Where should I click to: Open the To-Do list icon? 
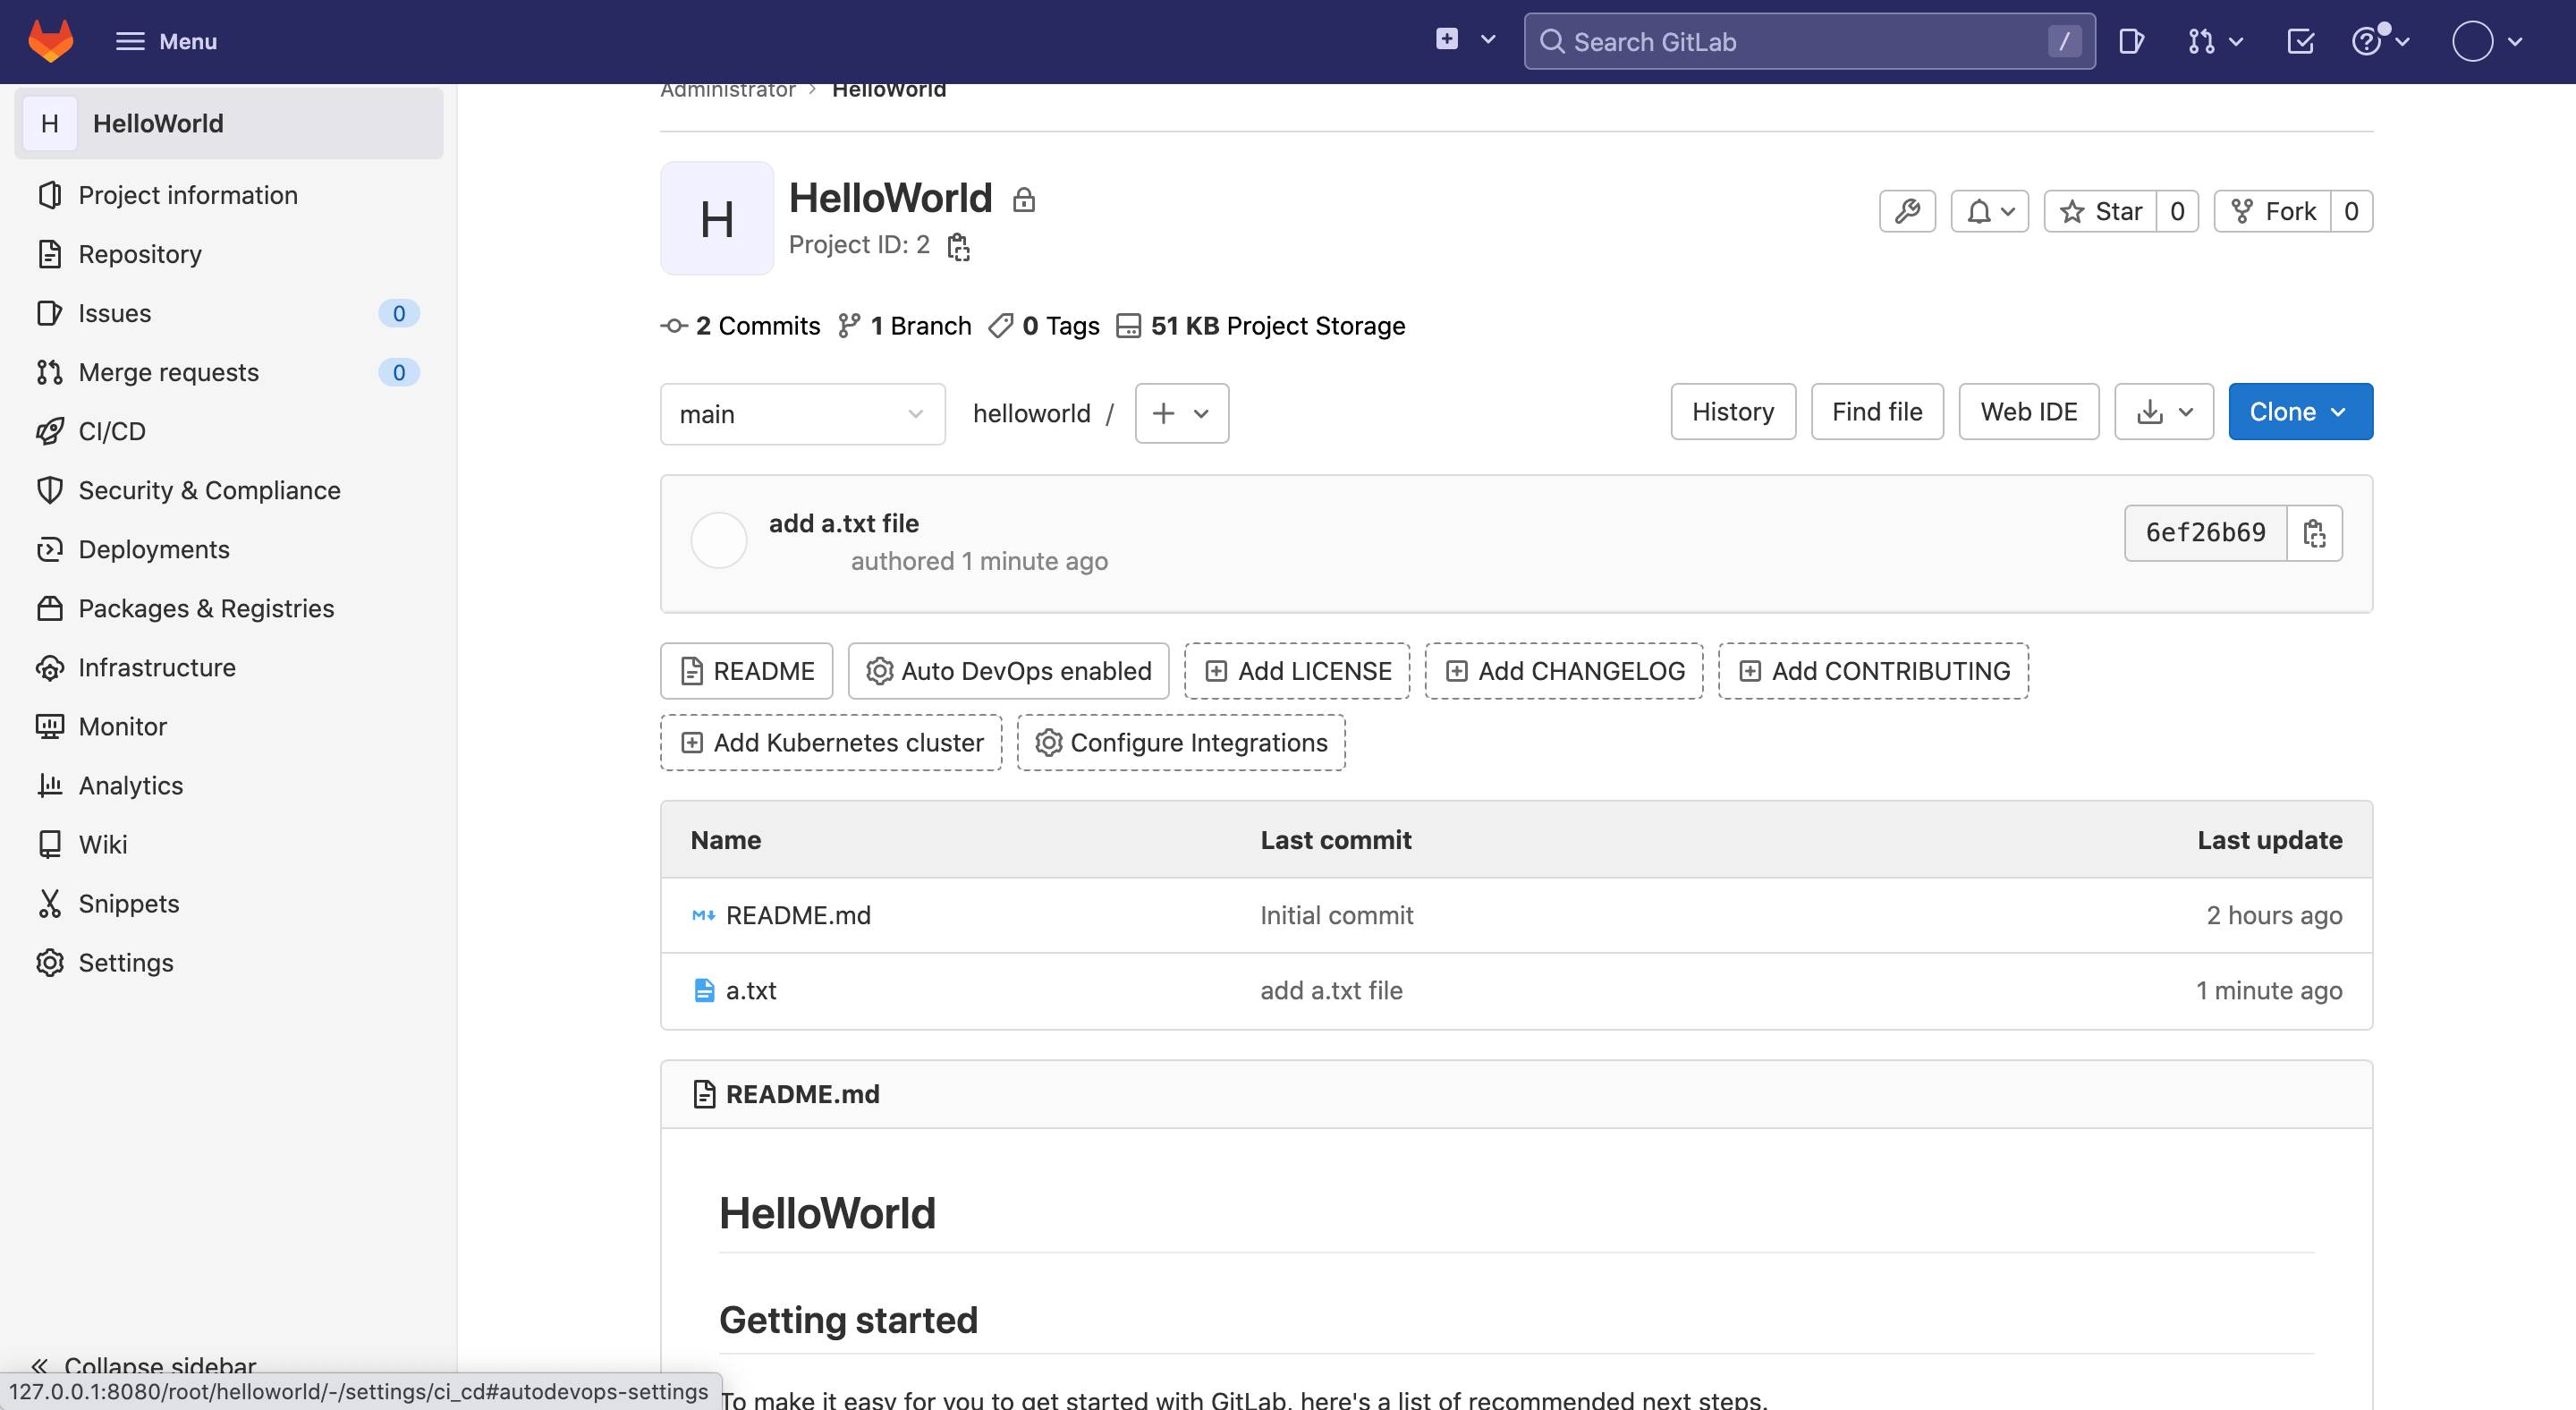(2300, 41)
